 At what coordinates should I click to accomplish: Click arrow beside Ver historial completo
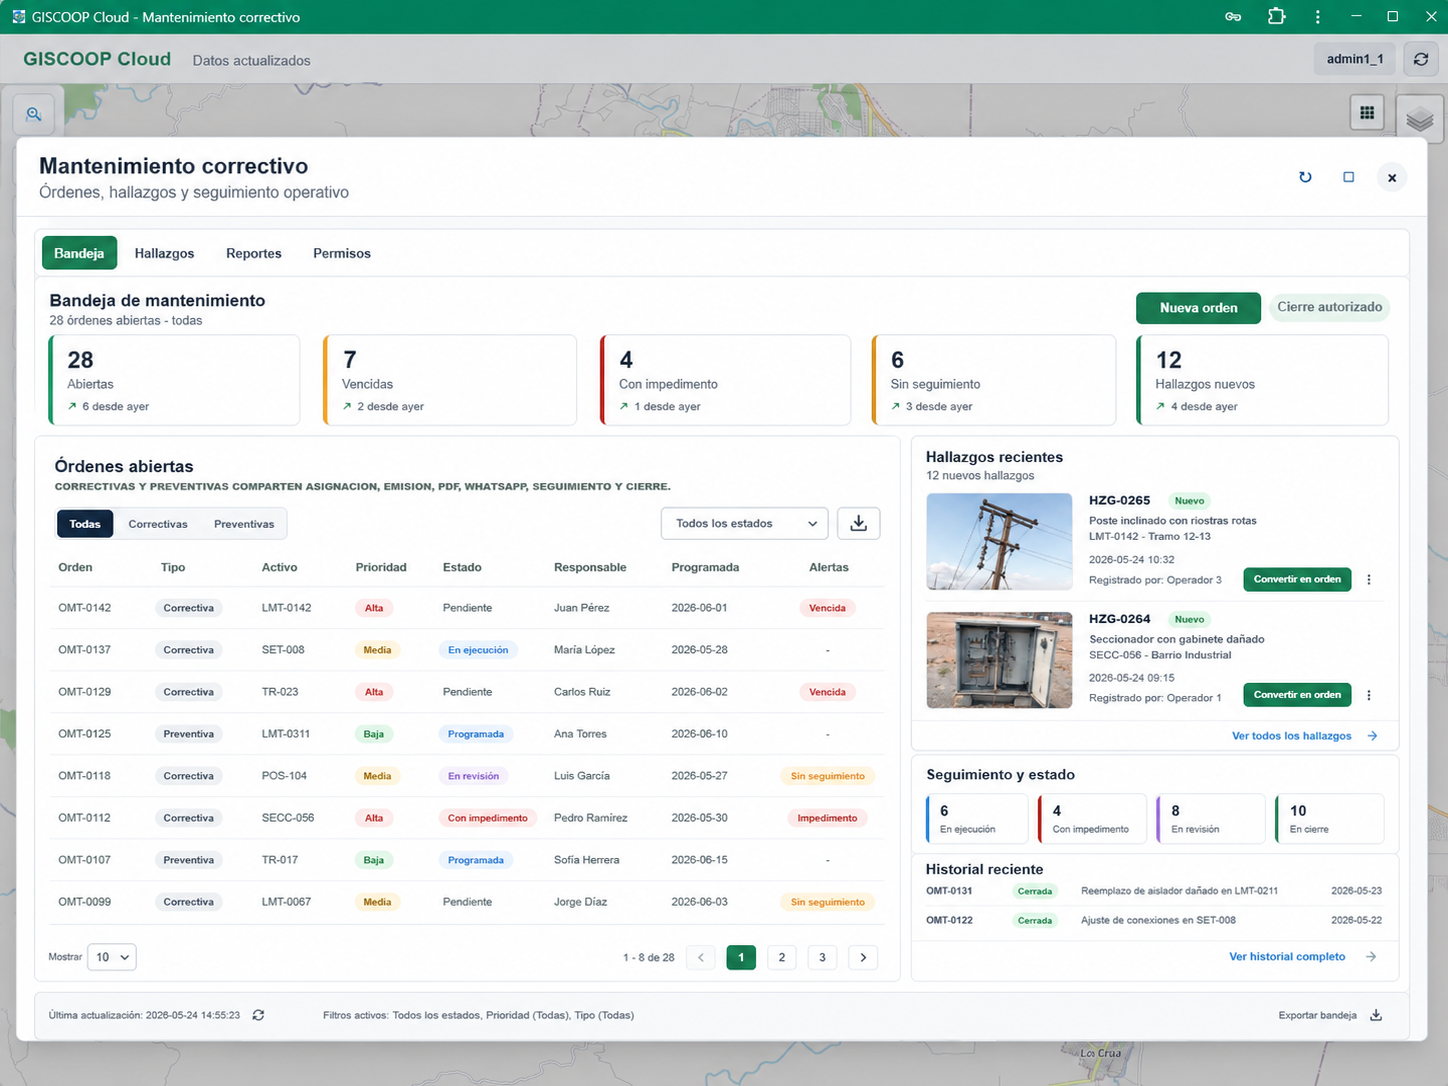point(1371,957)
